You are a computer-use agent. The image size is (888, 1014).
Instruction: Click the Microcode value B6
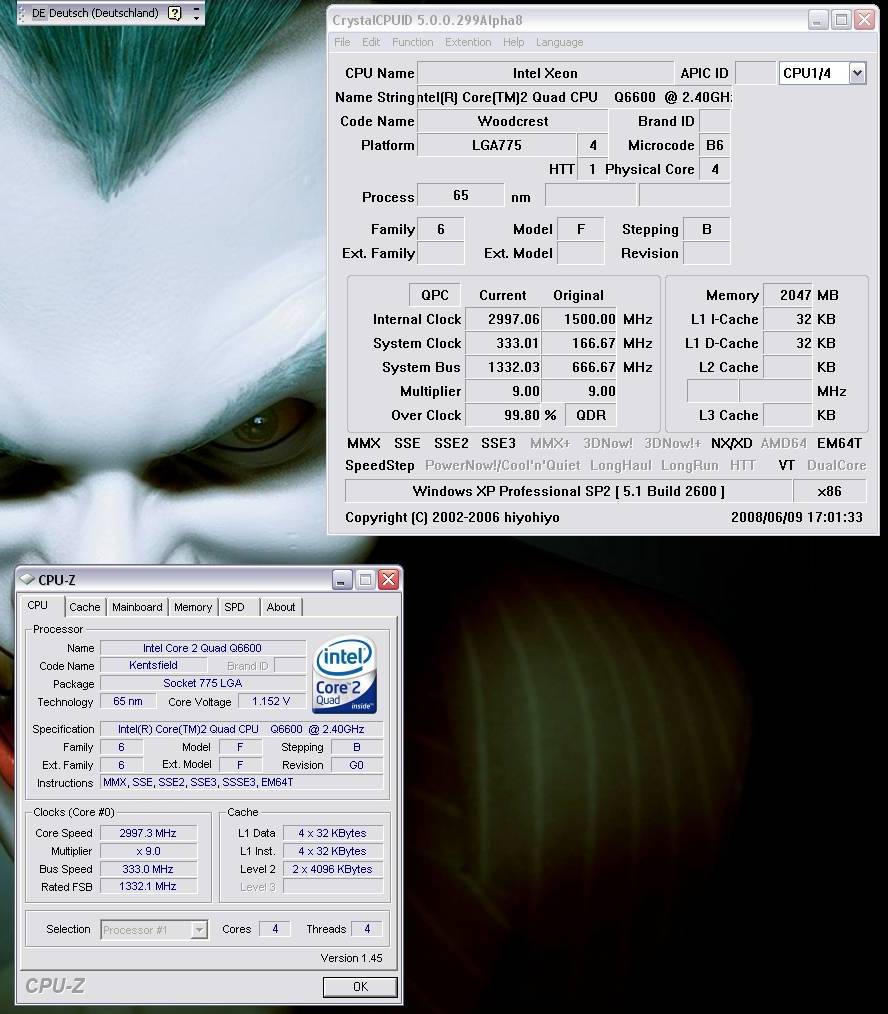[715, 145]
